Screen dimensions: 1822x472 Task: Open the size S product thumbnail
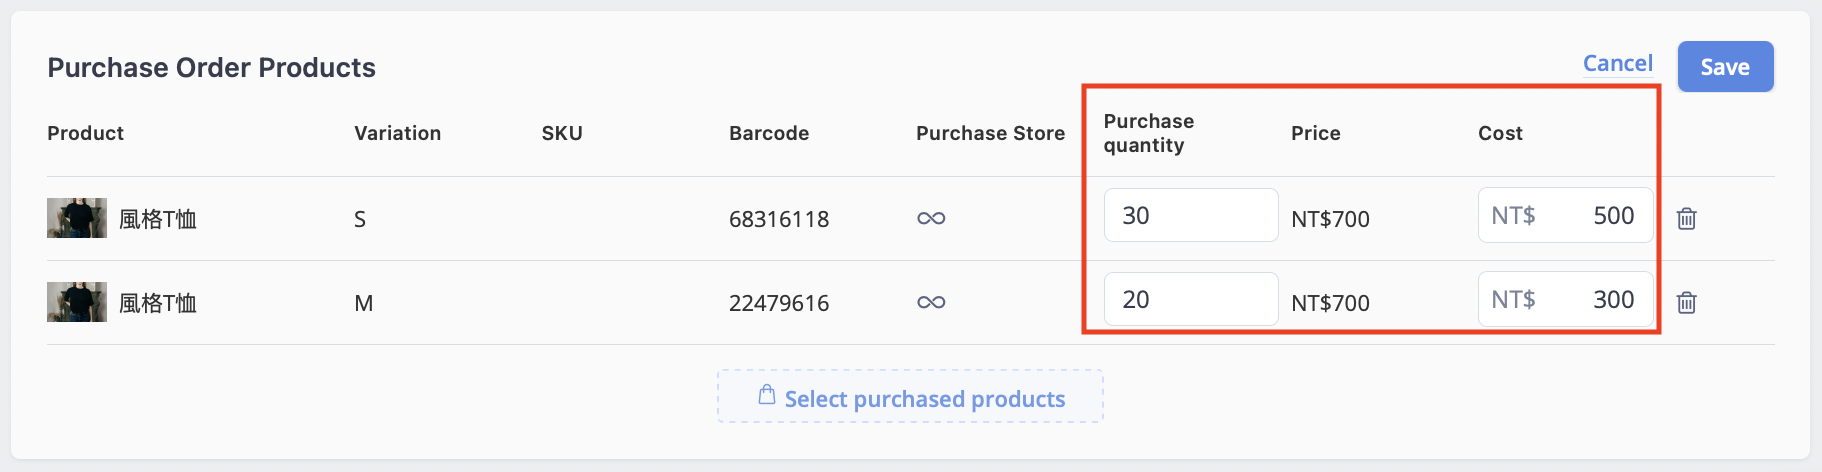(77, 218)
